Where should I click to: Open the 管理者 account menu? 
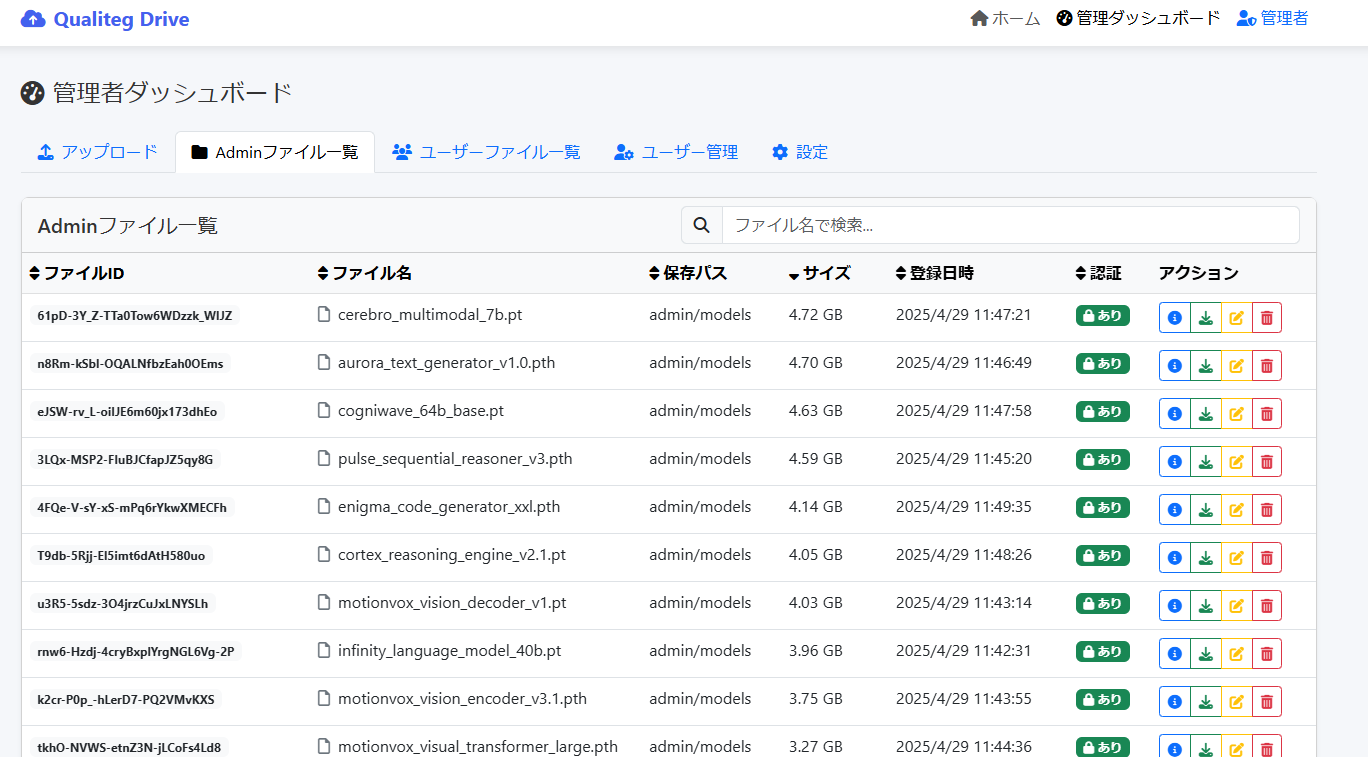tap(1272, 18)
